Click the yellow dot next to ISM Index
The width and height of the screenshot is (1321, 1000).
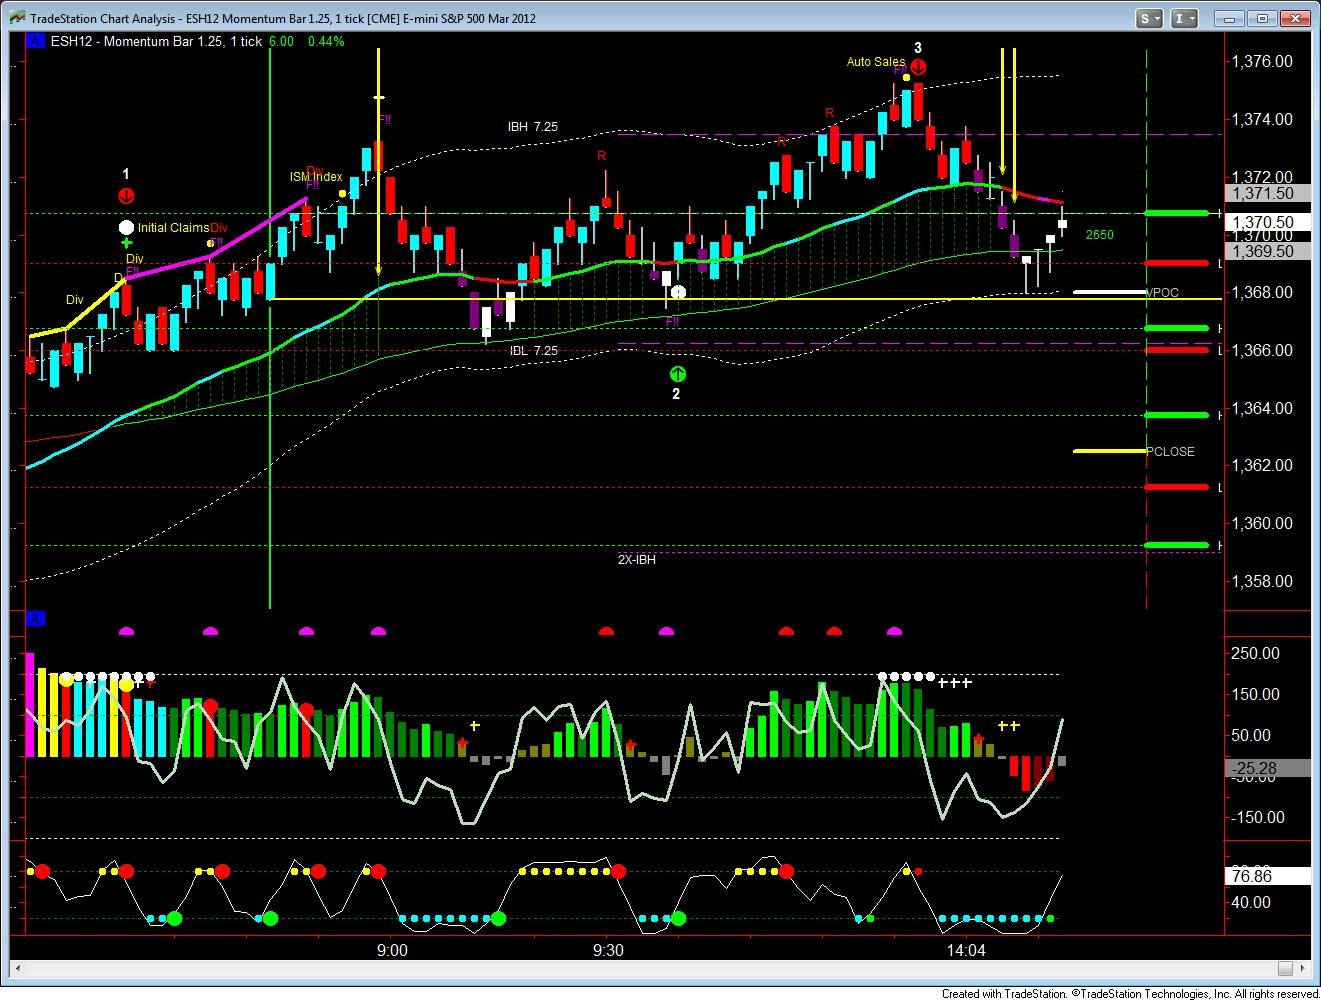(342, 193)
